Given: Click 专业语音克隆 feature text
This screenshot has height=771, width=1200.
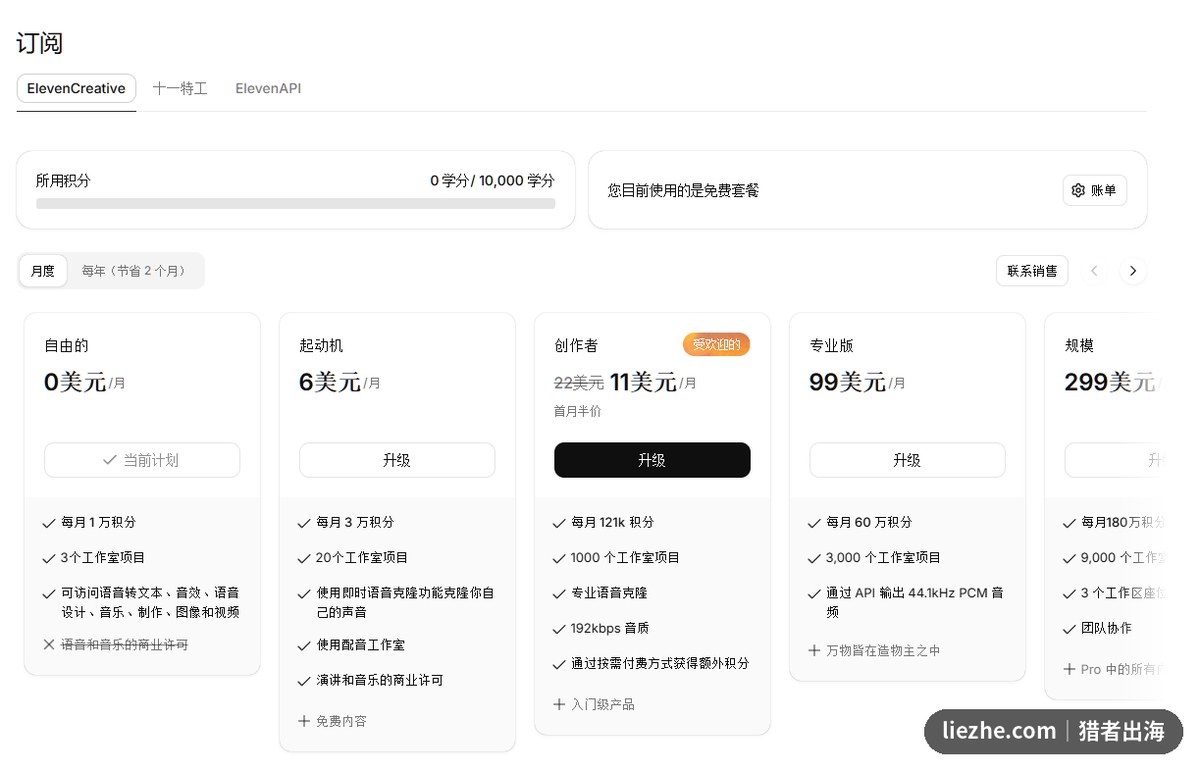Looking at the screenshot, I should pyautogui.click(x=609, y=593).
